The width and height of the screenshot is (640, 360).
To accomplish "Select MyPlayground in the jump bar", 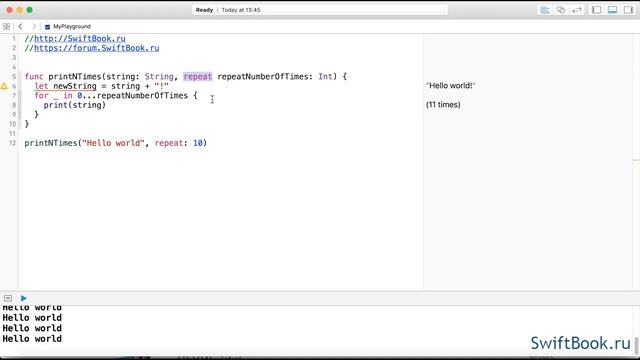I will coord(68,27).
